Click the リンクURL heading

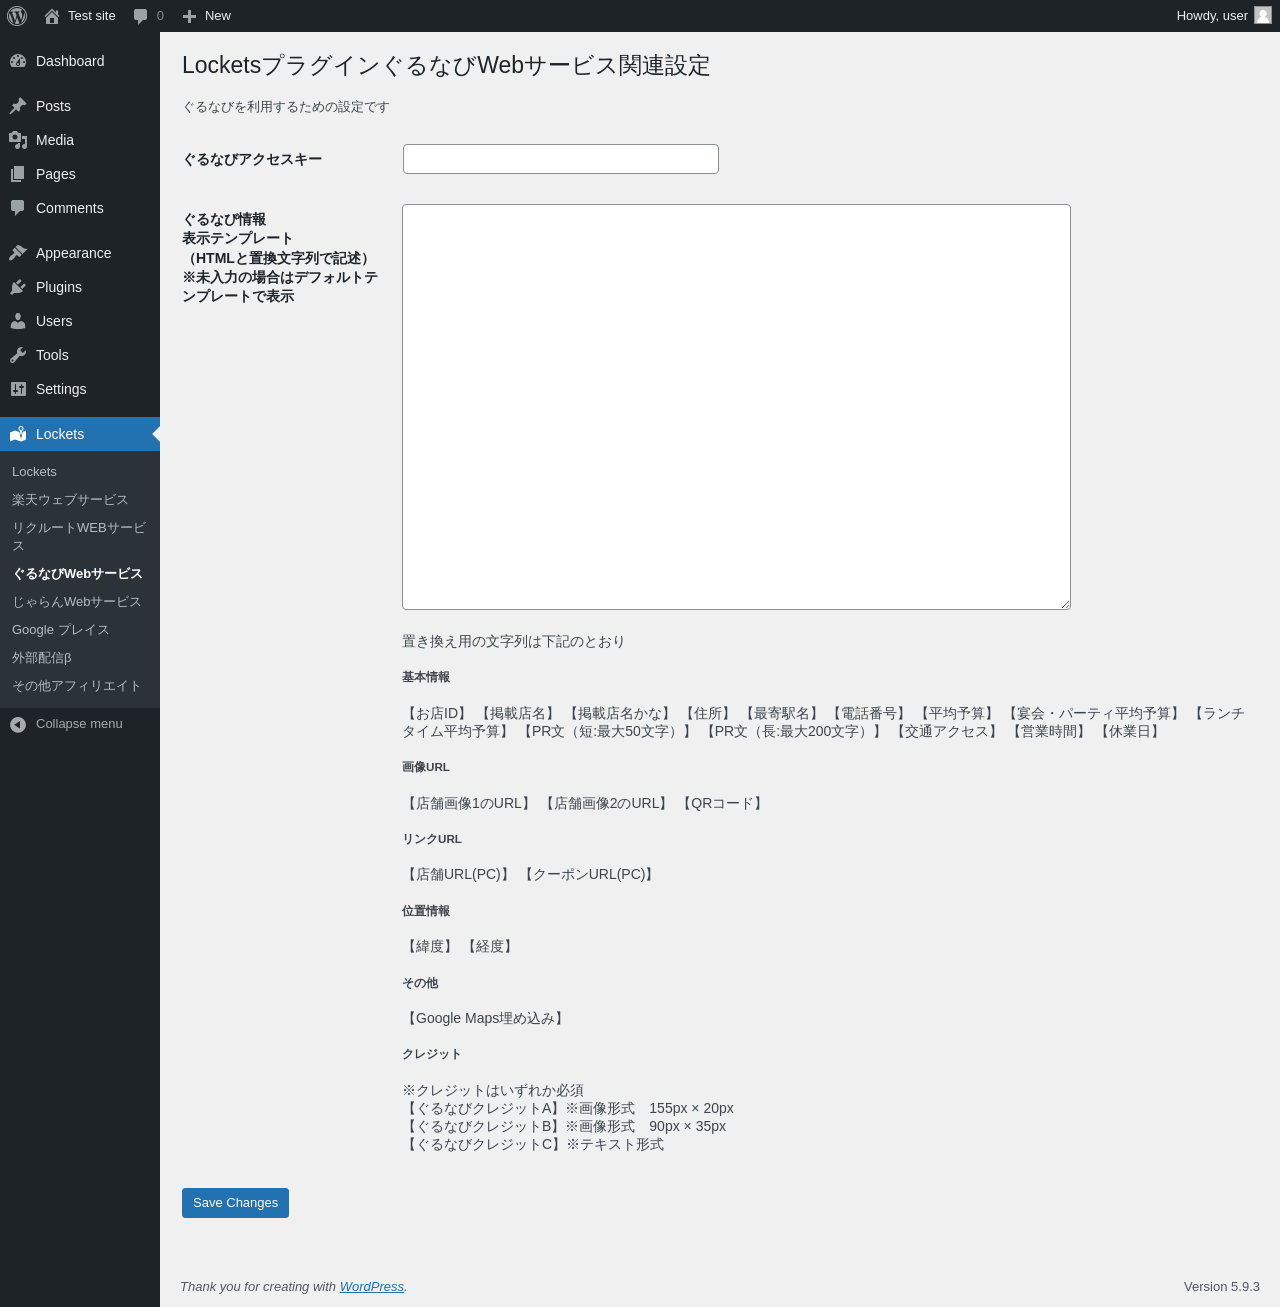432,839
